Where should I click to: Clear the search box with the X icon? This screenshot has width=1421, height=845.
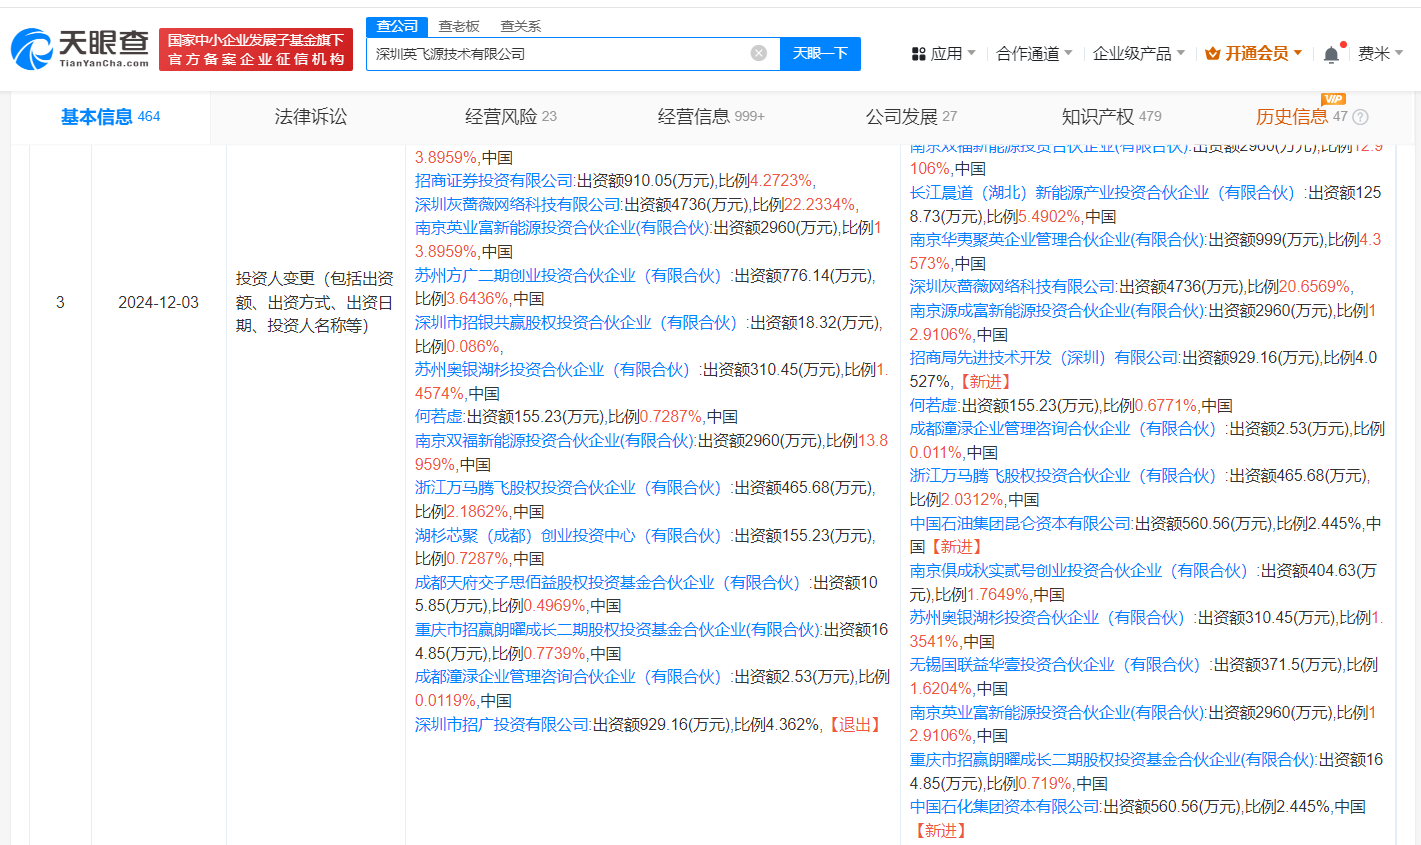click(x=759, y=53)
